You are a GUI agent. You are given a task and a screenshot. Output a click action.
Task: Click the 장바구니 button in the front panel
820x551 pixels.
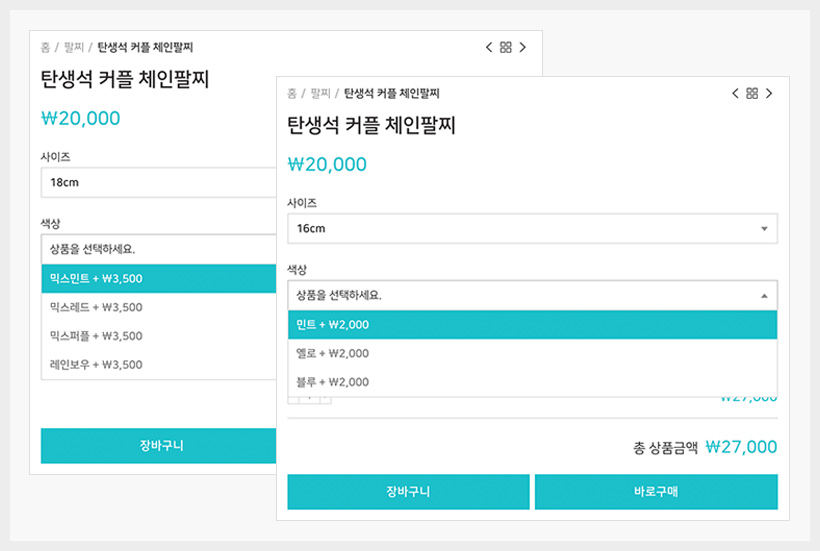(x=408, y=492)
